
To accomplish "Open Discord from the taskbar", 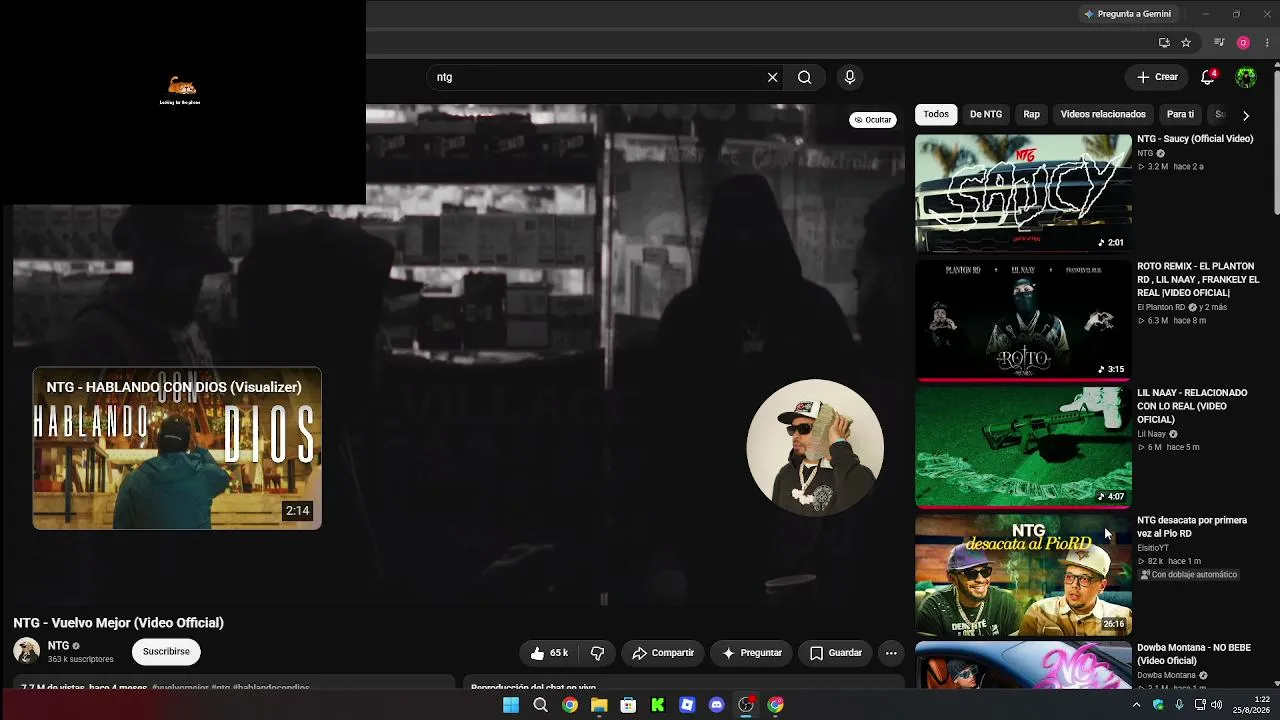I will pyautogui.click(x=716, y=705).
